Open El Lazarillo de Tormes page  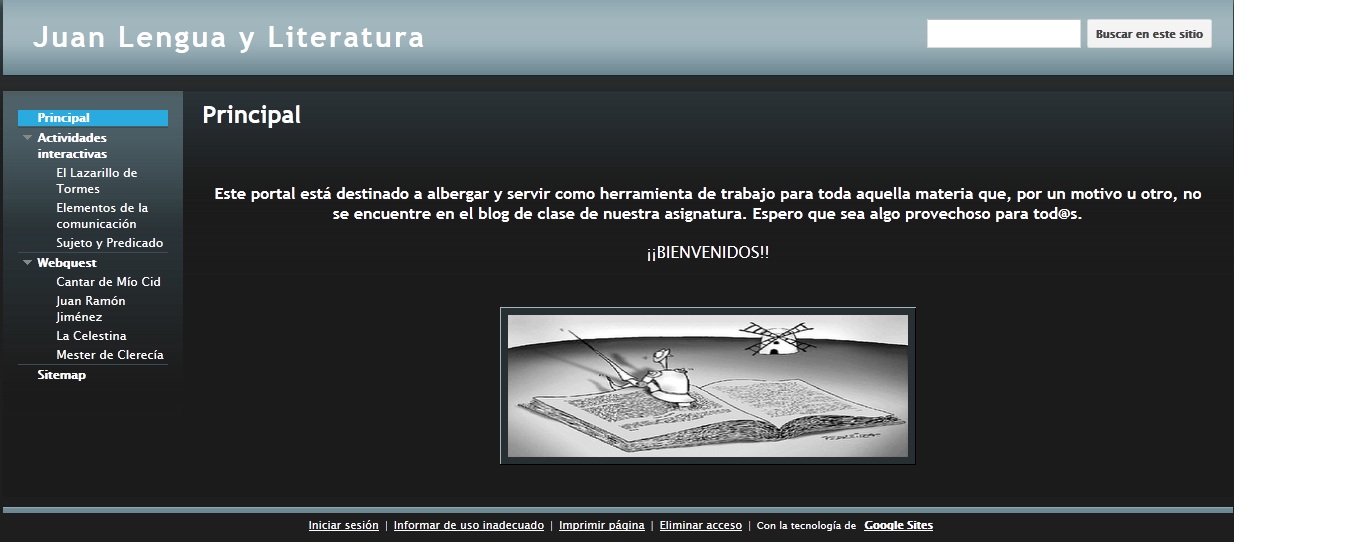click(x=96, y=181)
